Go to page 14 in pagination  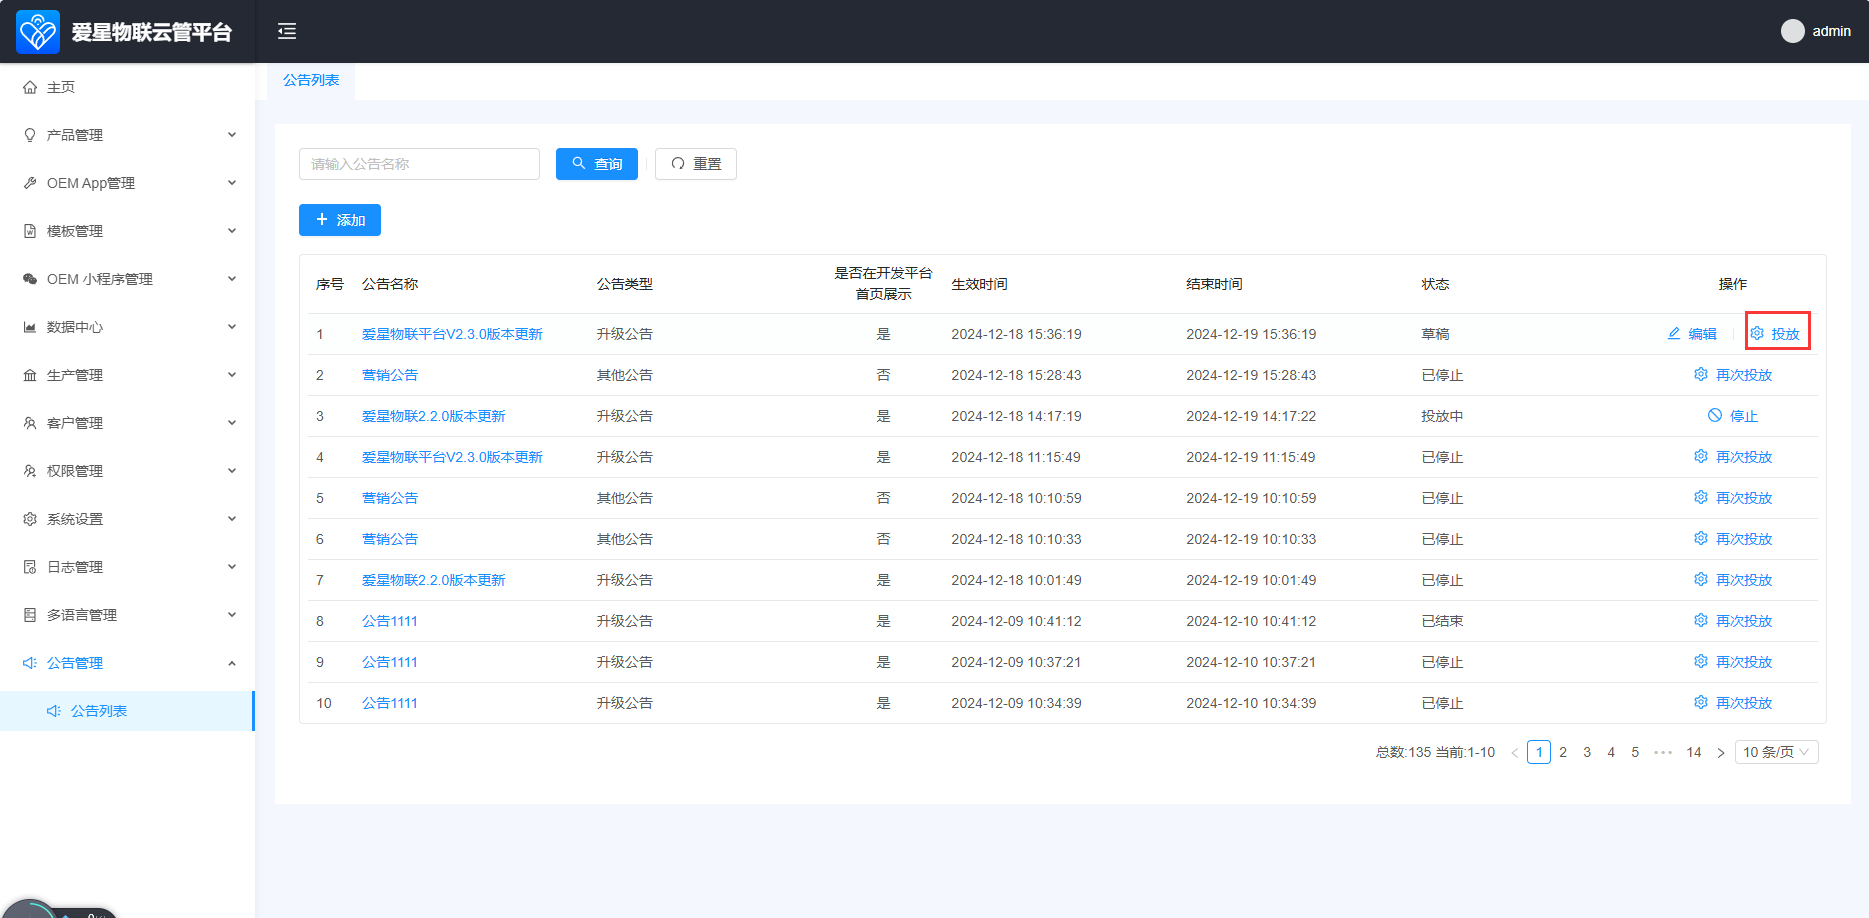coord(1694,752)
